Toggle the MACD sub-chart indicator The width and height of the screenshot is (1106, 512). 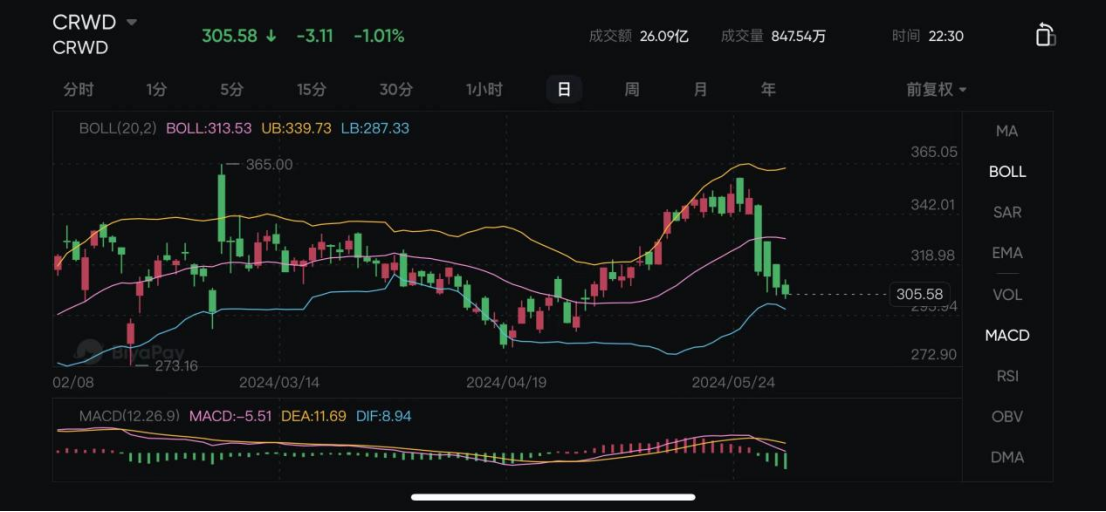tap(1007, 335)
